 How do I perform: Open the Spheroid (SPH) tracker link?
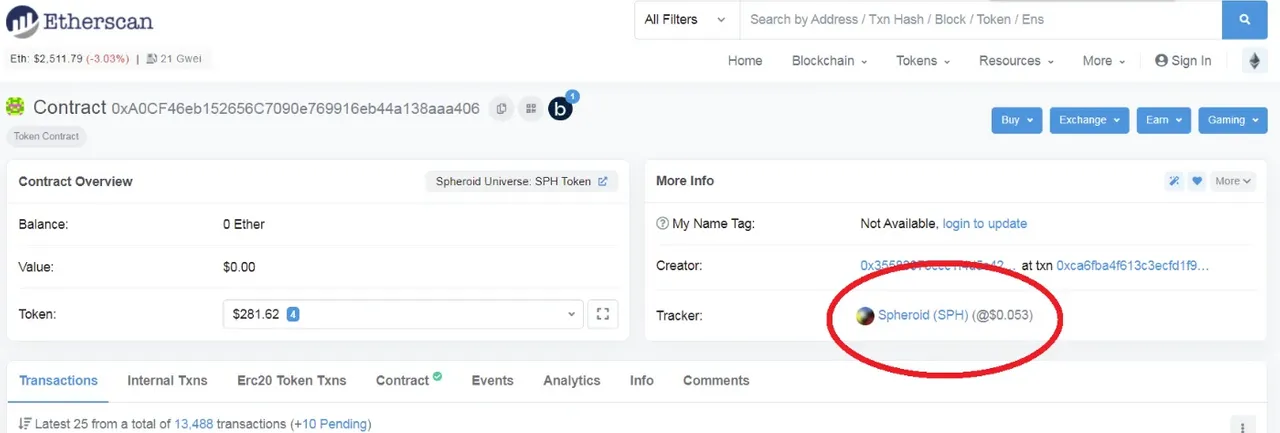pos(923,316)
